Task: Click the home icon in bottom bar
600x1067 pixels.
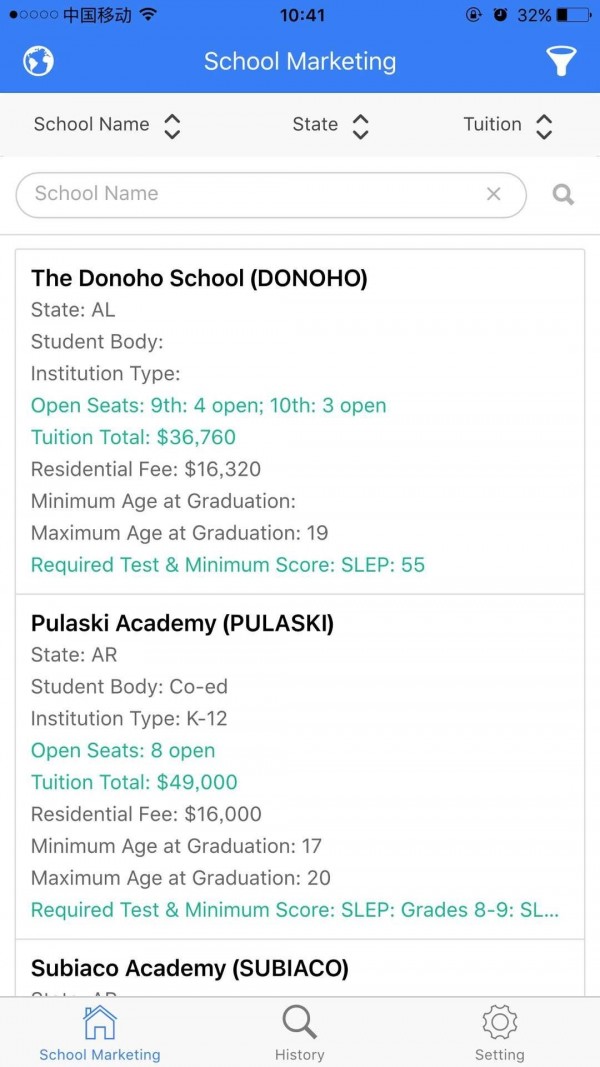Action: [x=100, y=1023]
